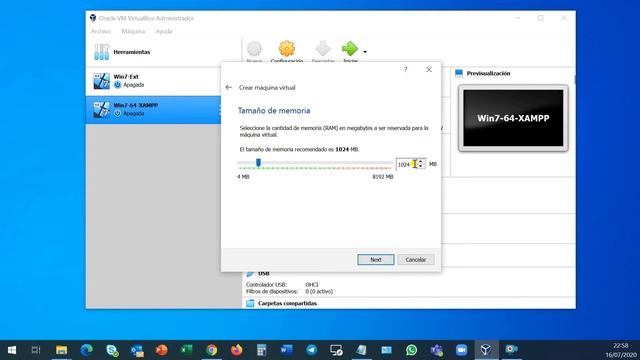Click the USB section header
The height and width of the screenshot is (360, 640).
click(264, 273)
